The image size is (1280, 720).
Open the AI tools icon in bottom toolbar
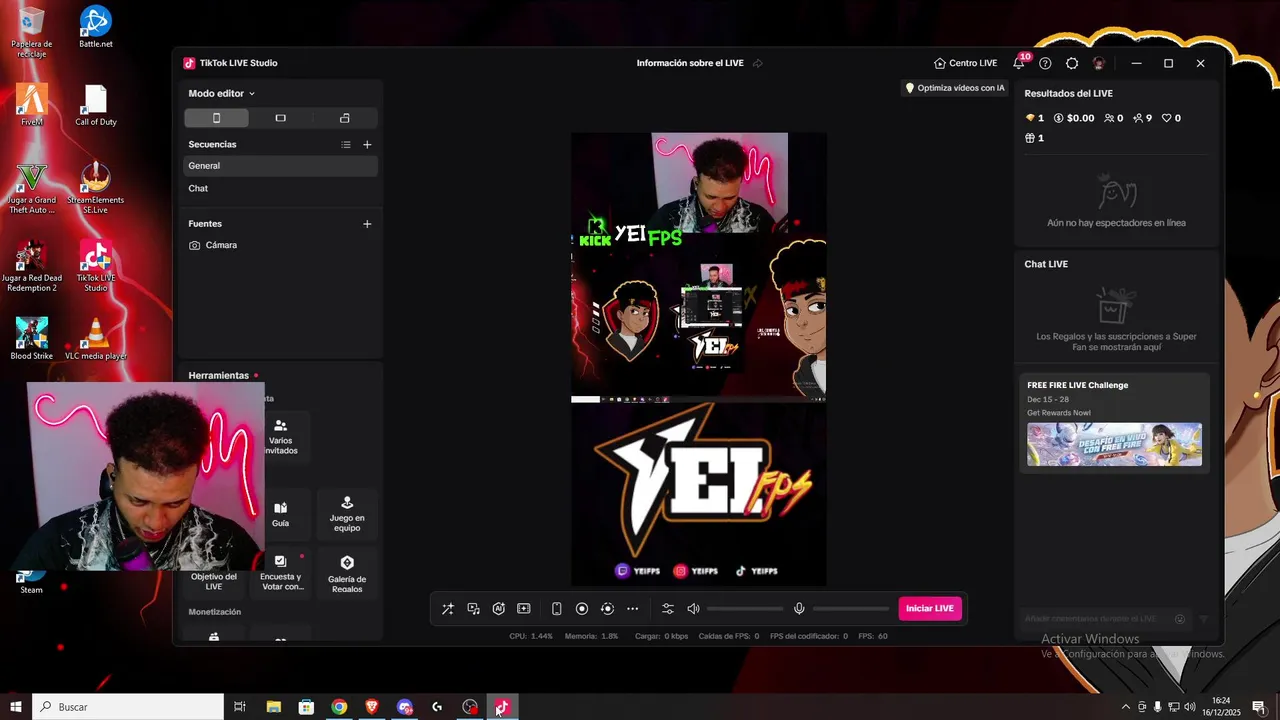pyautogui.click(x=498, y=609)
